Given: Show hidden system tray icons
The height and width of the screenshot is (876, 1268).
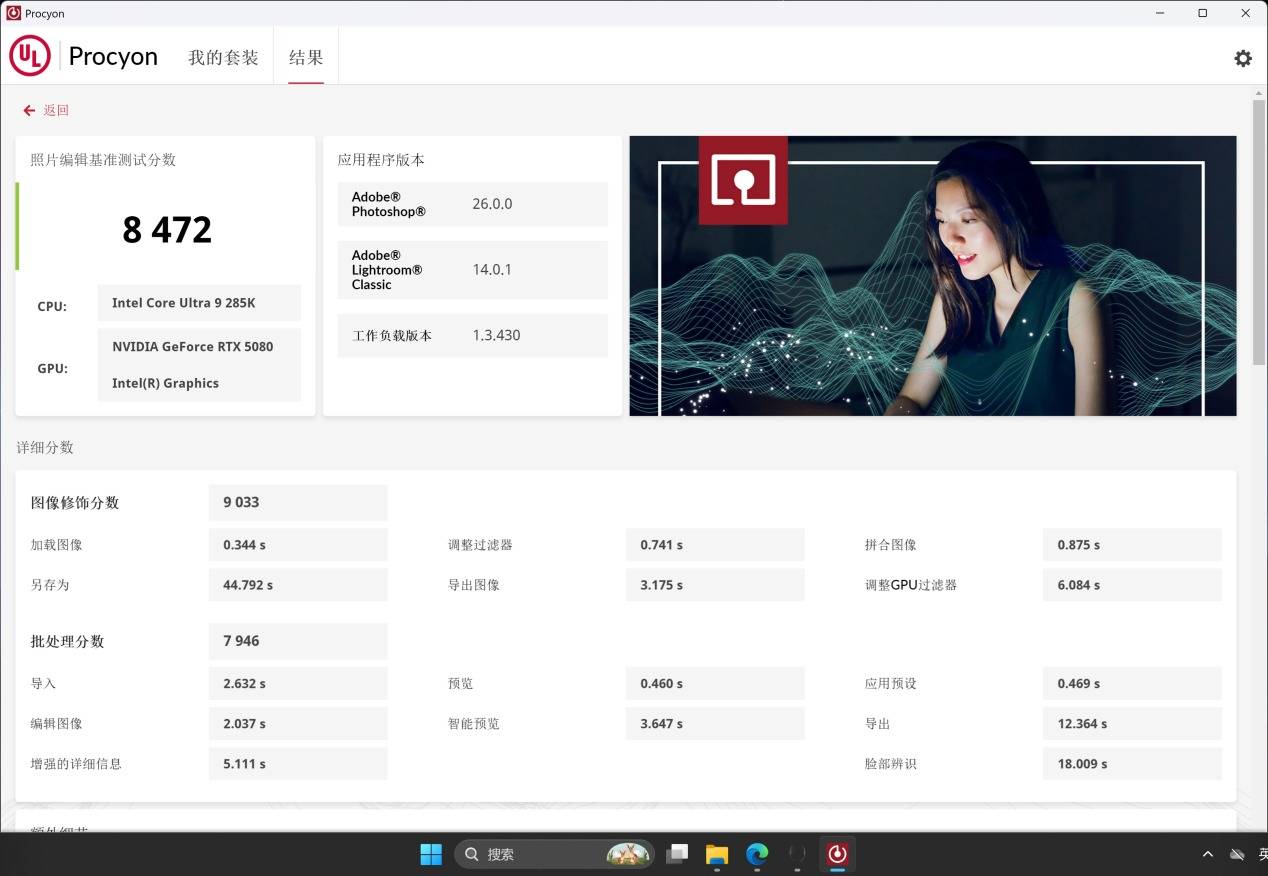Looking at the screenshot, I should click(x=1208, y=854).
